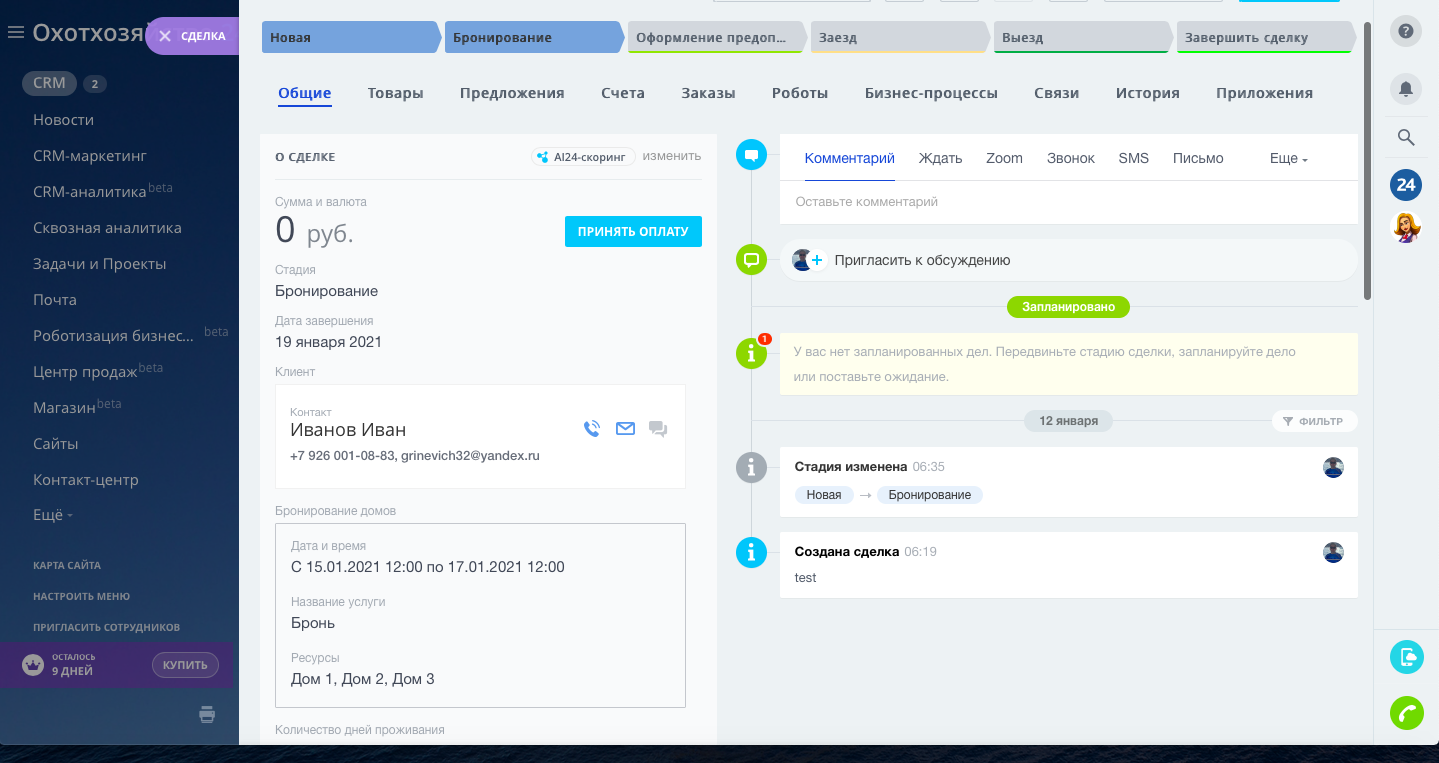Click the printer icon in left sidebar
This screenshot has width=1439, height=763.
point(207,714)
